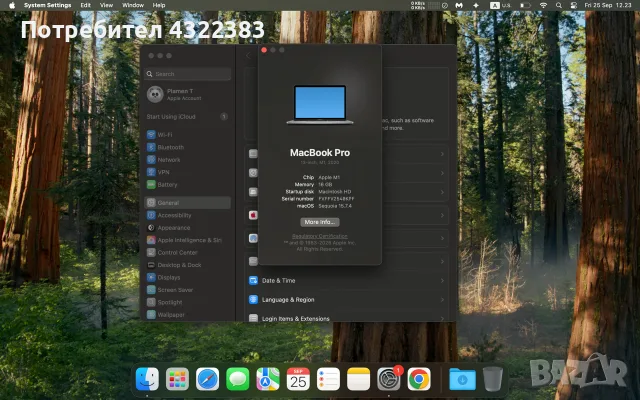Select Network in the Settings sidebar
Image resolution: width=640 pixels, height=400 pixels.
pyautogui.click(x=187, y=160)
